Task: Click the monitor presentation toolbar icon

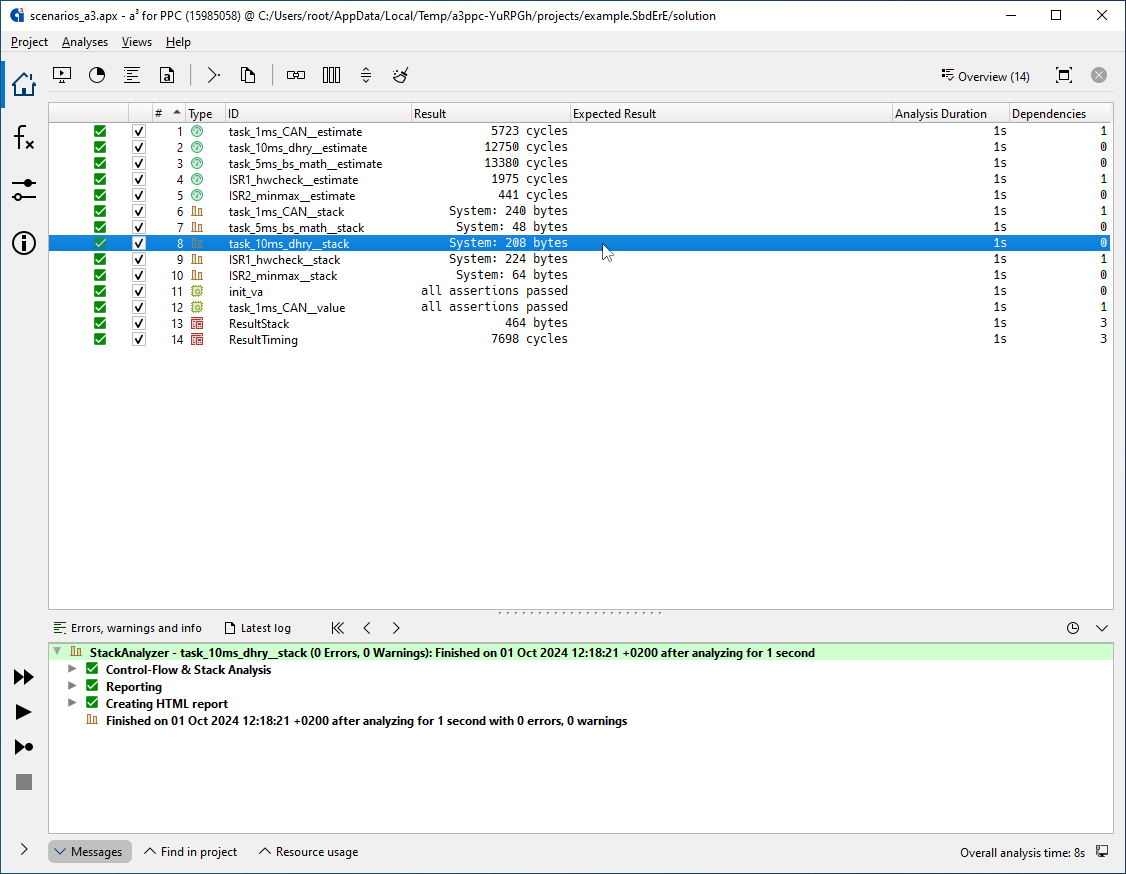Action: click(62, 75)
